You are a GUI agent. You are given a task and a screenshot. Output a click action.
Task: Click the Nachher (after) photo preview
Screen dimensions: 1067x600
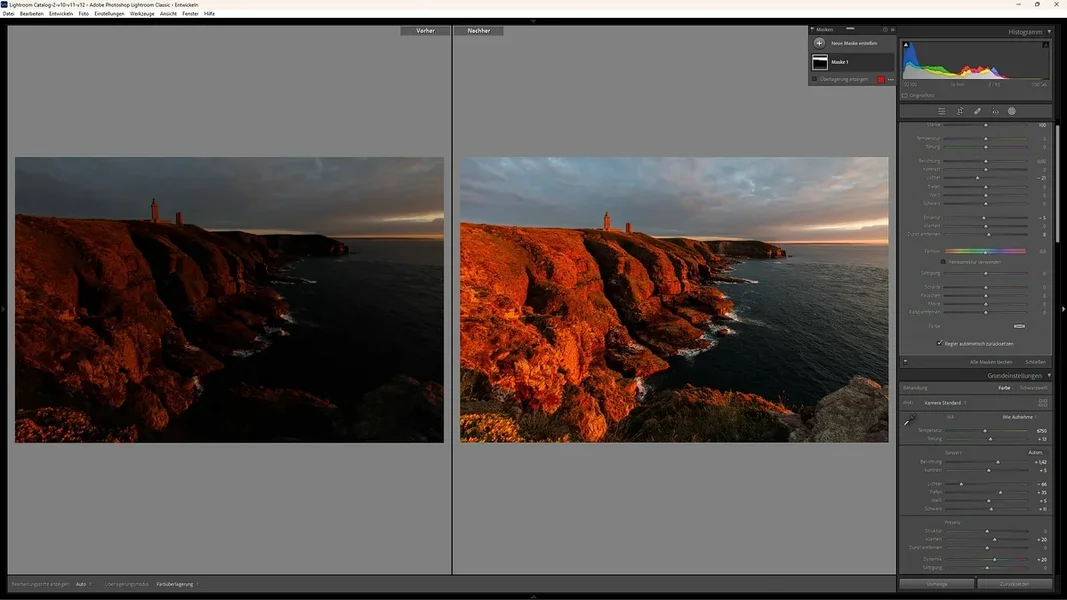click(674, 300)
